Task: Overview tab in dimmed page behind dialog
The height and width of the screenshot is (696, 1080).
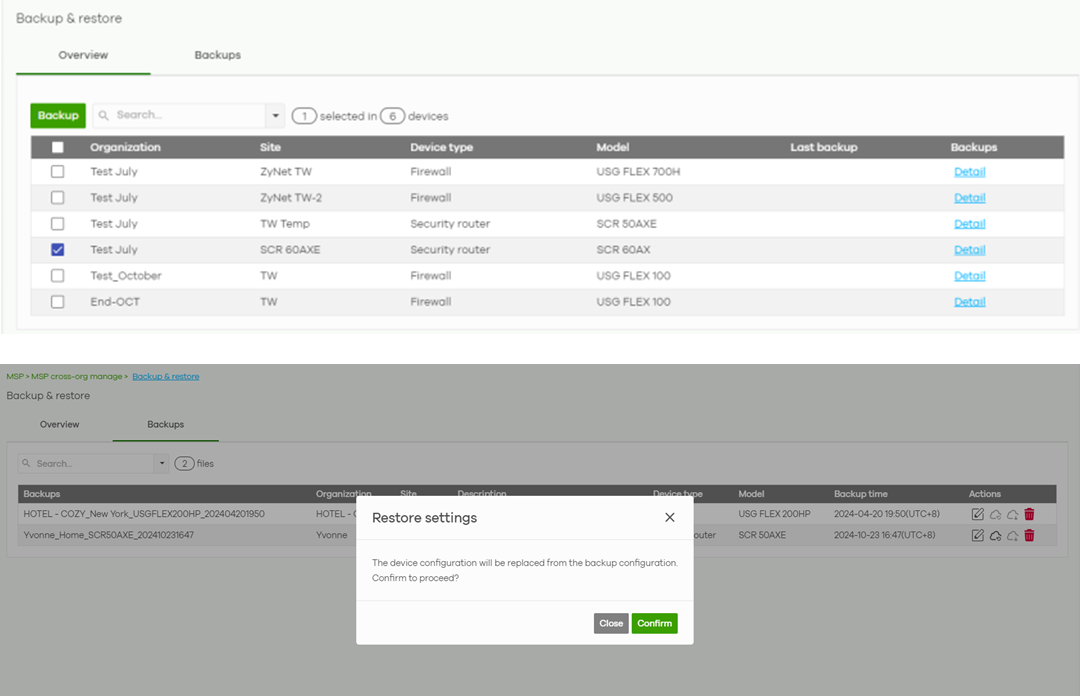Action: tap(59, 424)
